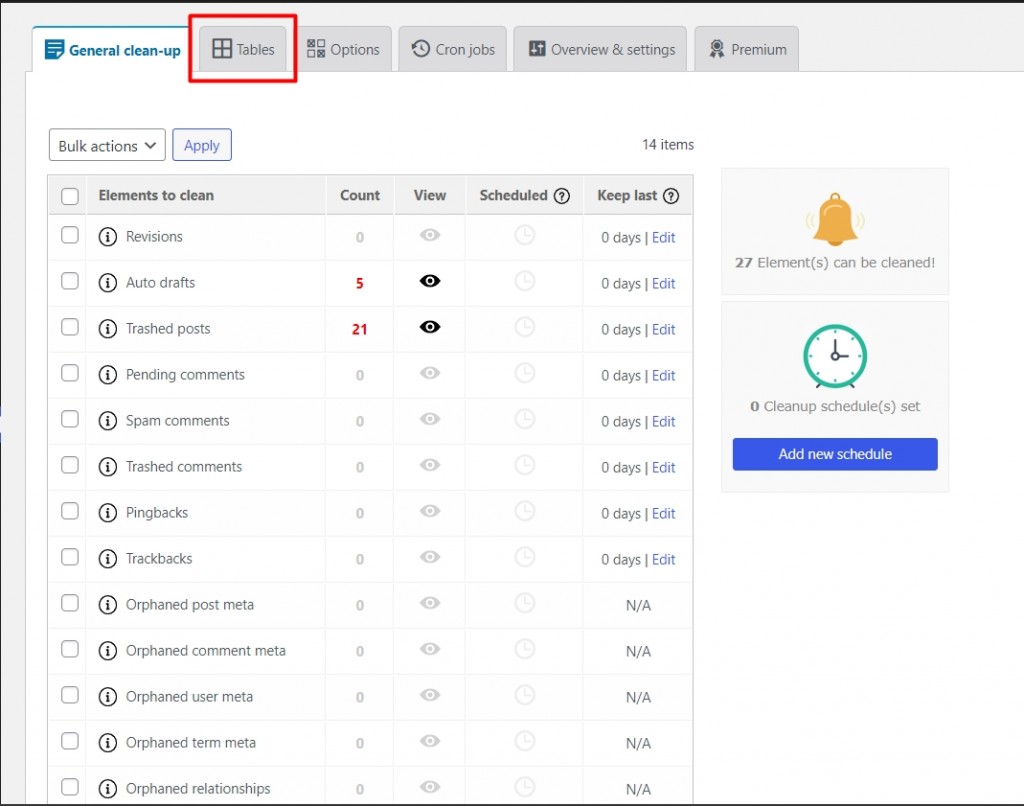Open the General clean-up tab
The image size is (1024, 806).
click(x=112, y=50)
